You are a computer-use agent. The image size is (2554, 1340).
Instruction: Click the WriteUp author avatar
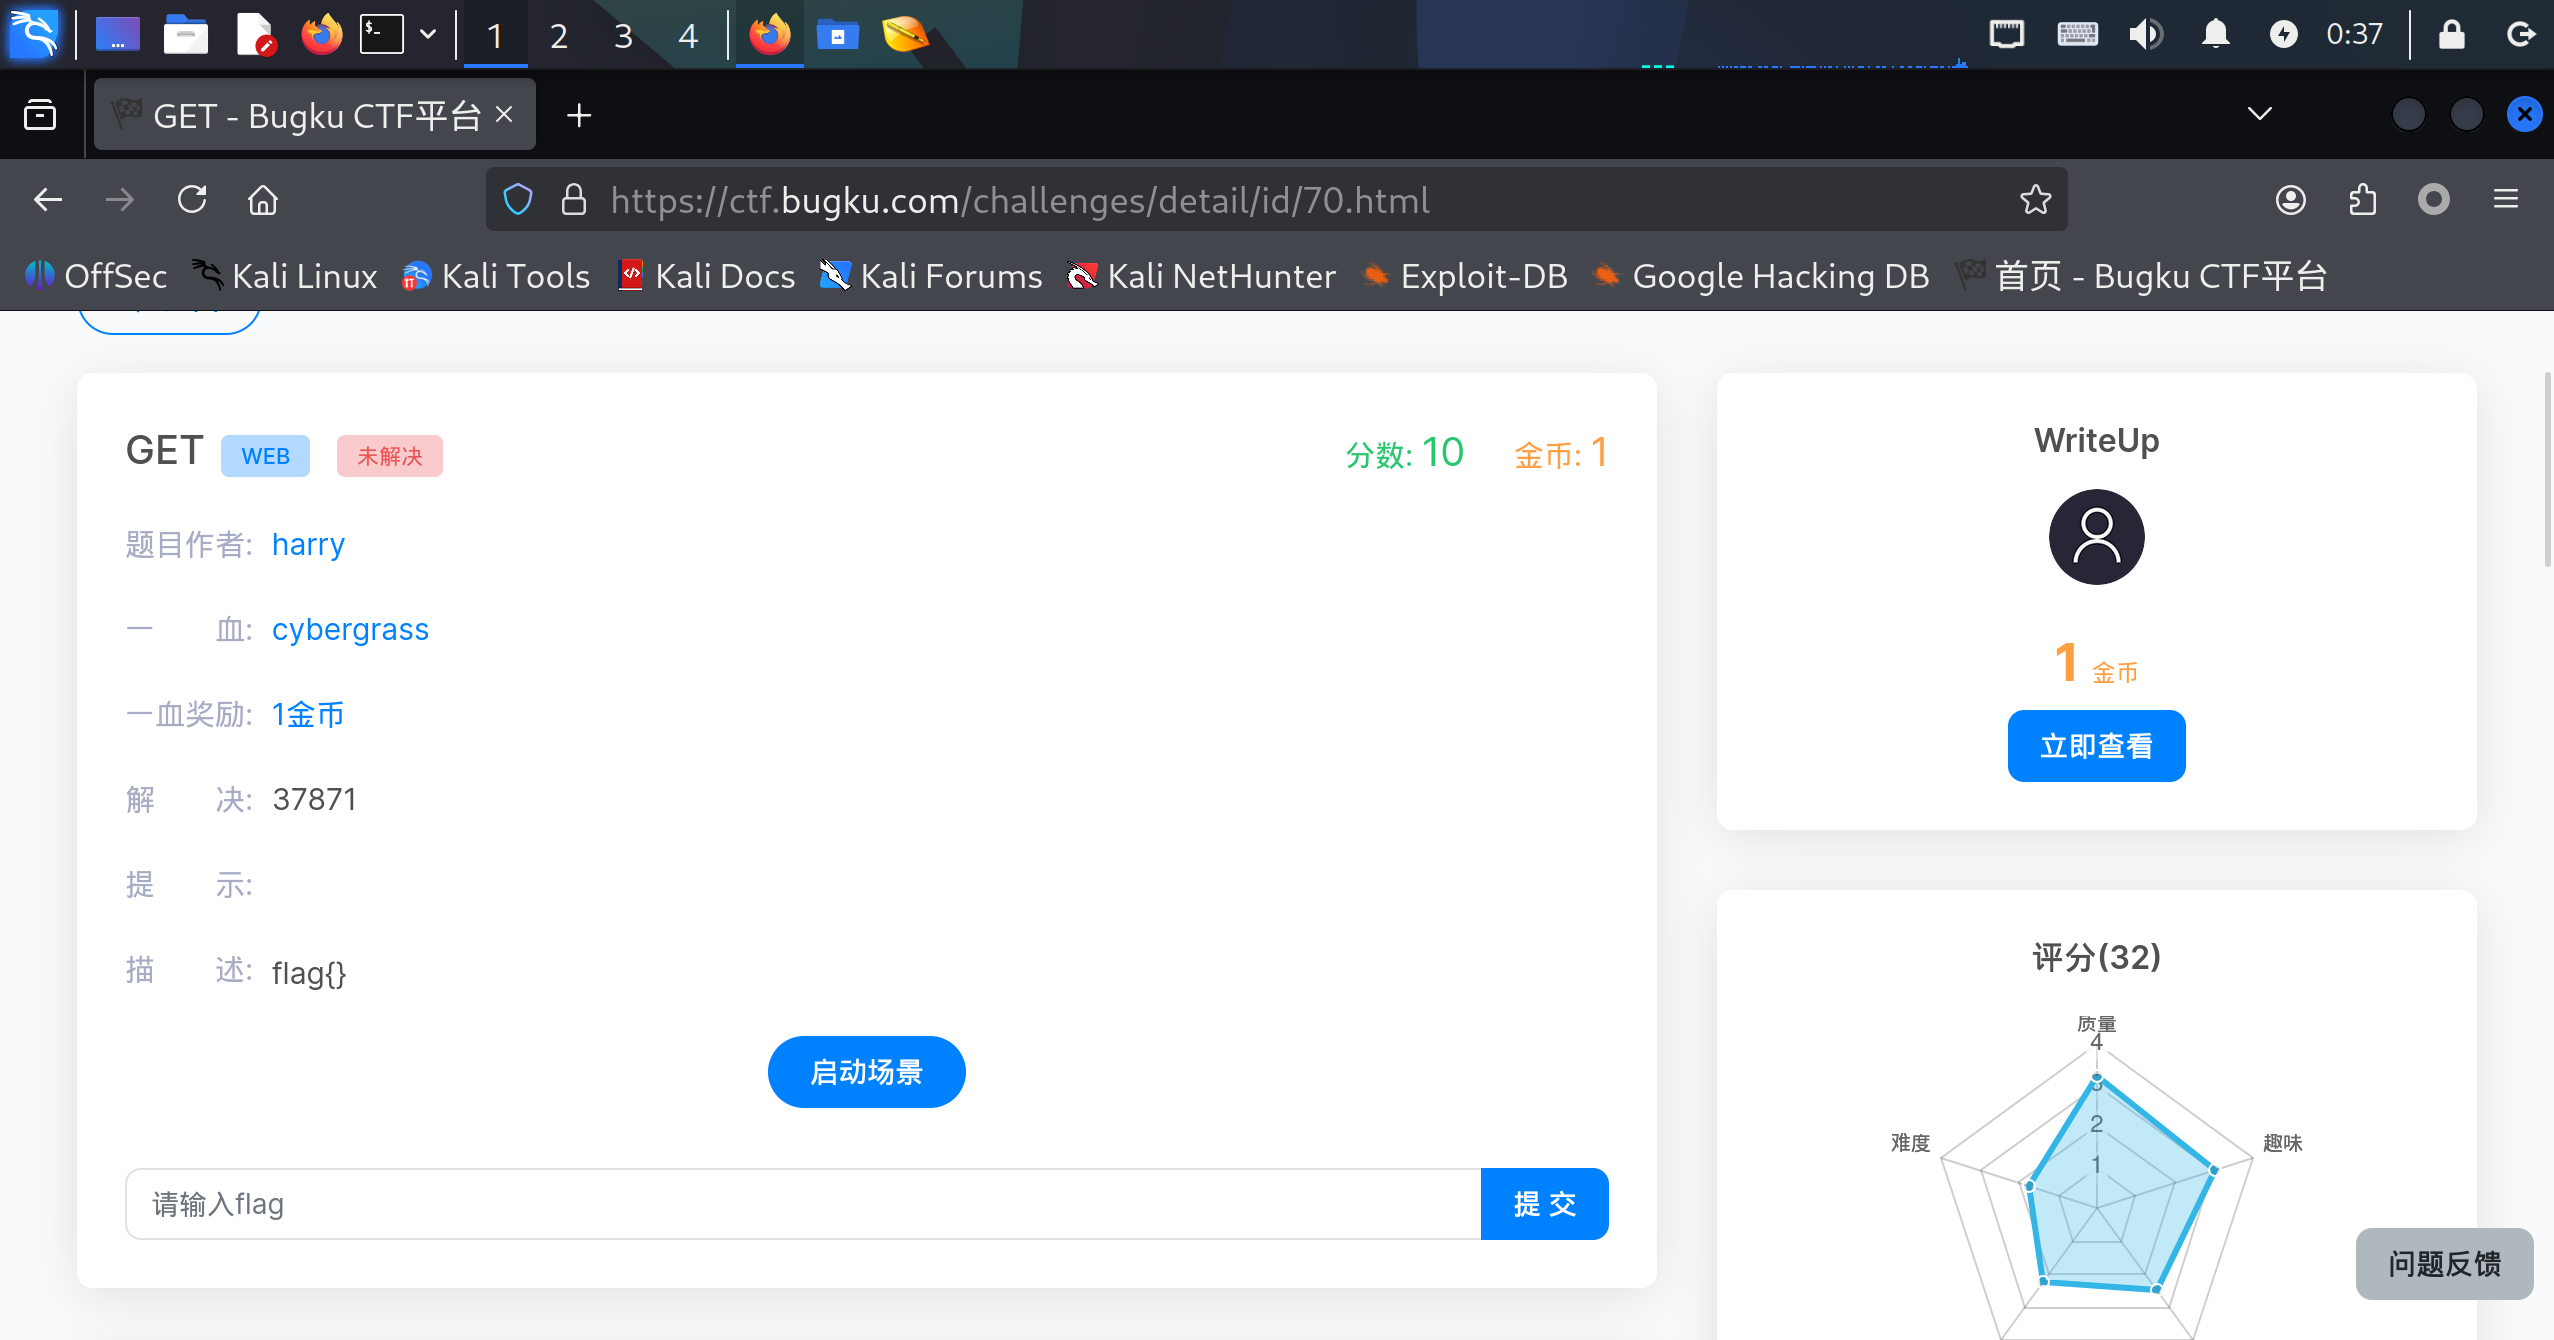[2096, 537]
